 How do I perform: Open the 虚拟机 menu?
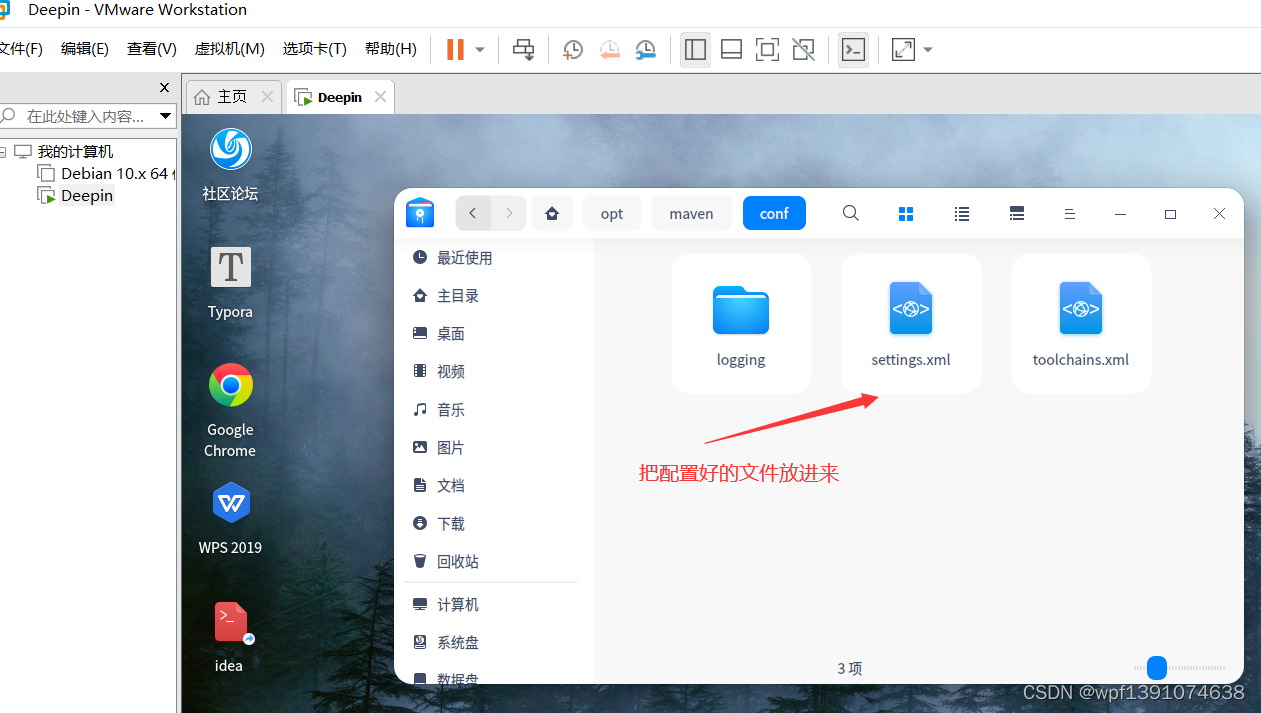tap(229, 48)
